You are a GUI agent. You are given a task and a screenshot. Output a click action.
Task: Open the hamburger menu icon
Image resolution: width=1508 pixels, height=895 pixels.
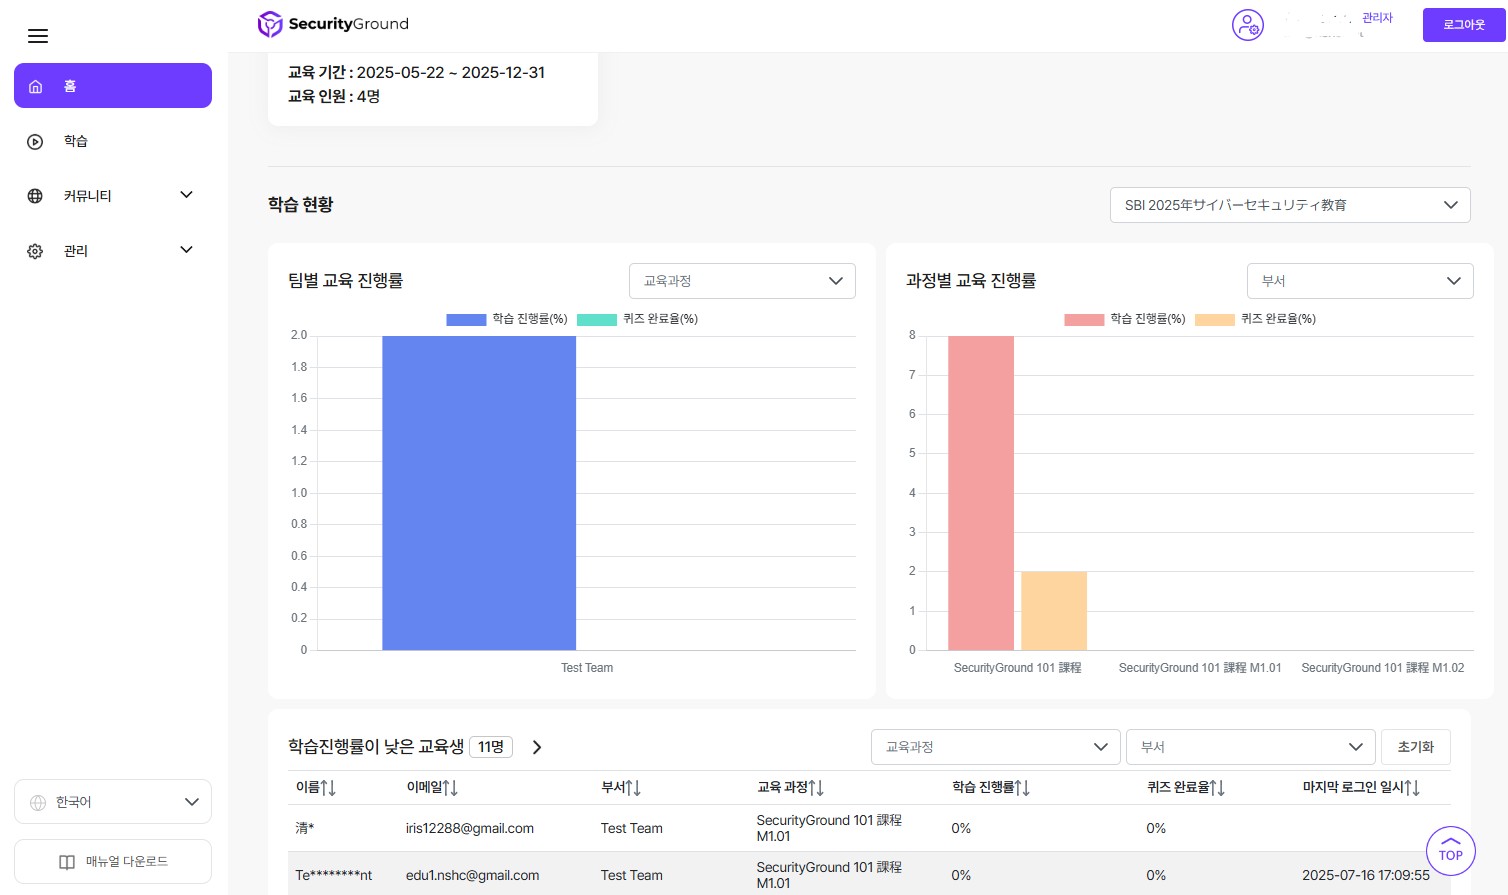38,37
